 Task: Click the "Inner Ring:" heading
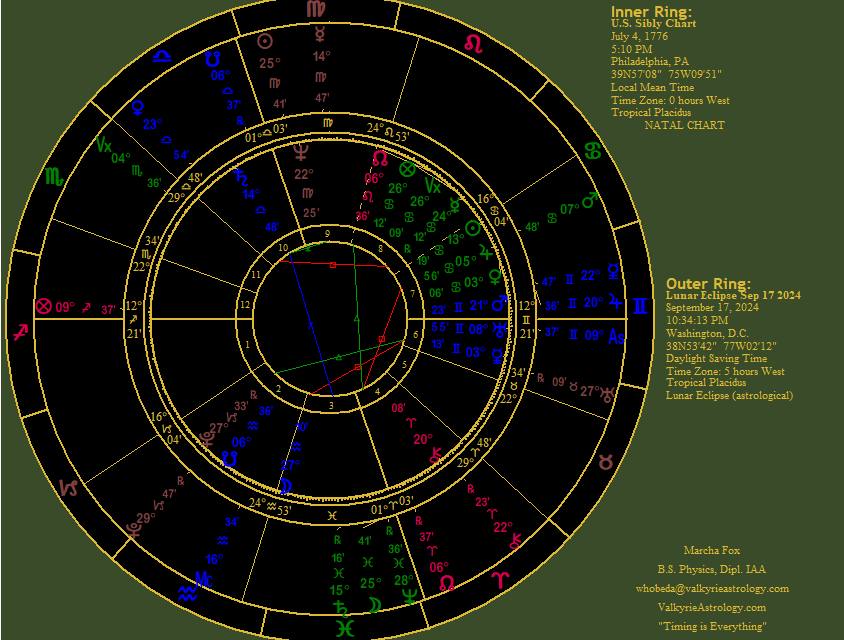click(x=652, y=11)
